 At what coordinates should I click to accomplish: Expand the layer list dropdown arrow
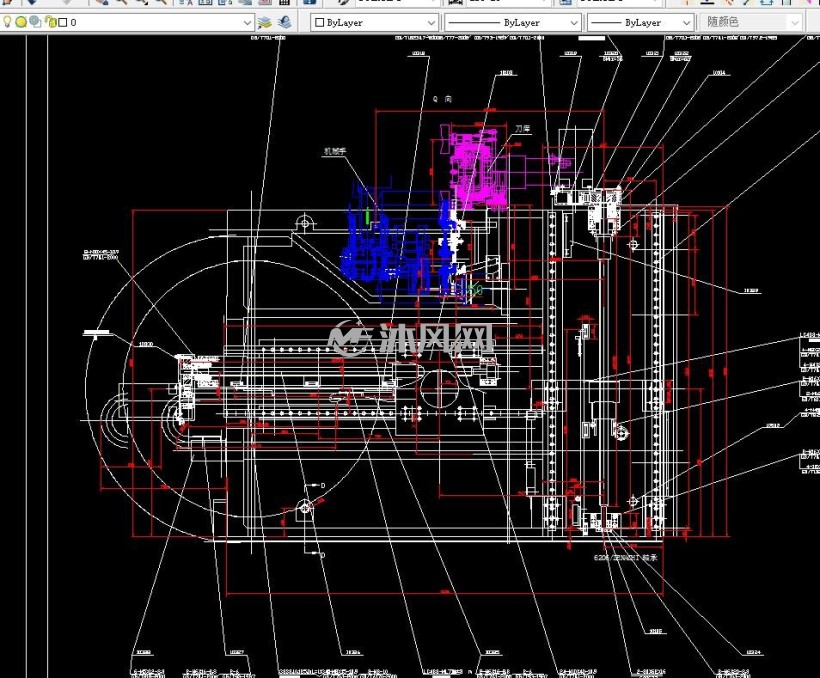point(247,22)
